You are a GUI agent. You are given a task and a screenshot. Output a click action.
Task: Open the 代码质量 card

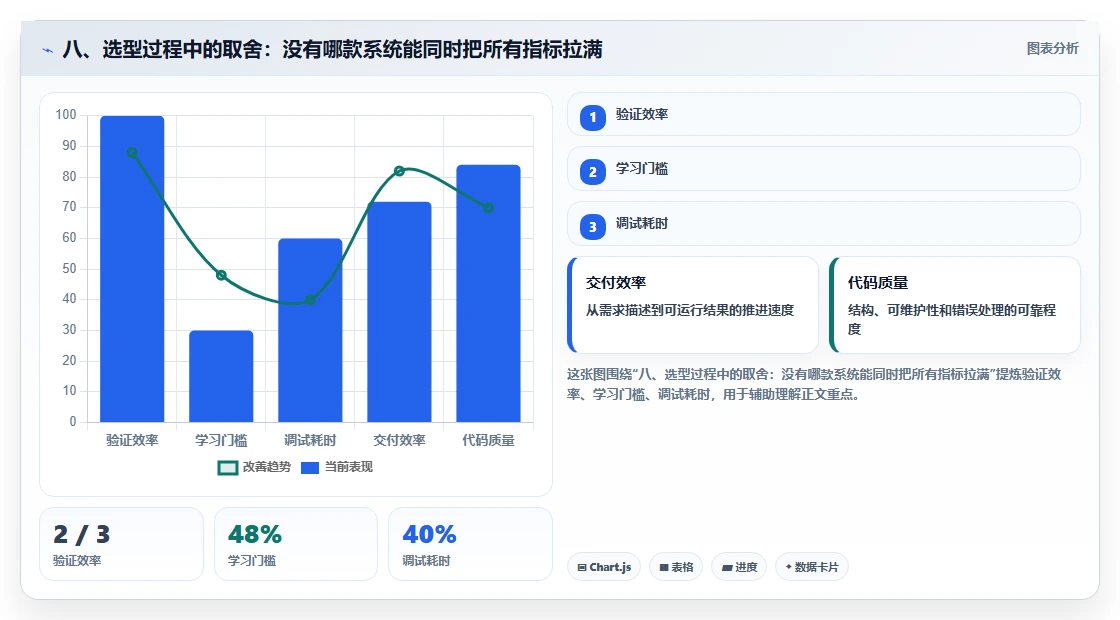point(955,305)
